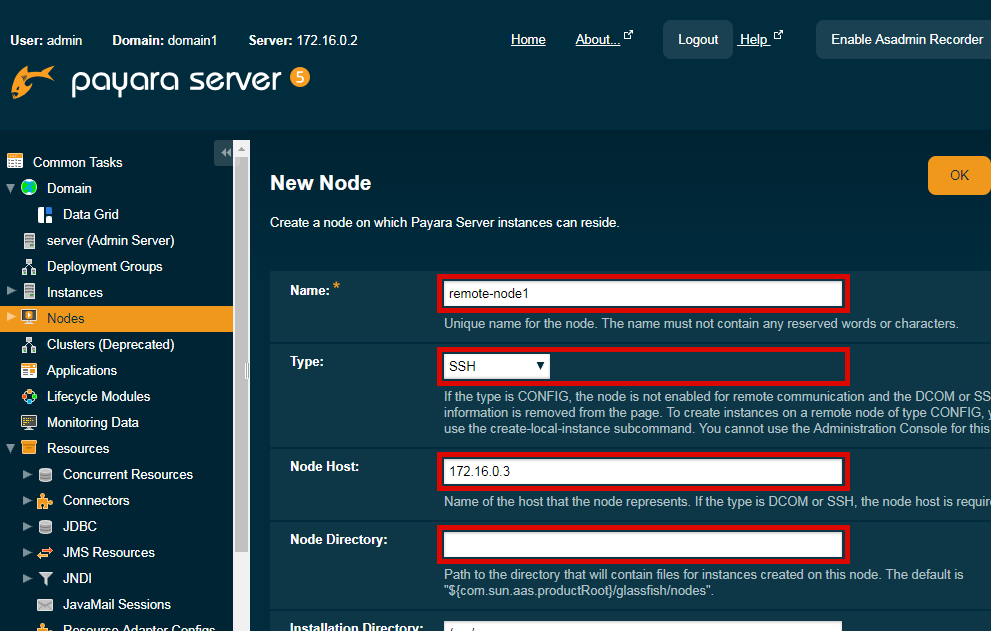Click the Data Grid icon

tap(45, 214)
